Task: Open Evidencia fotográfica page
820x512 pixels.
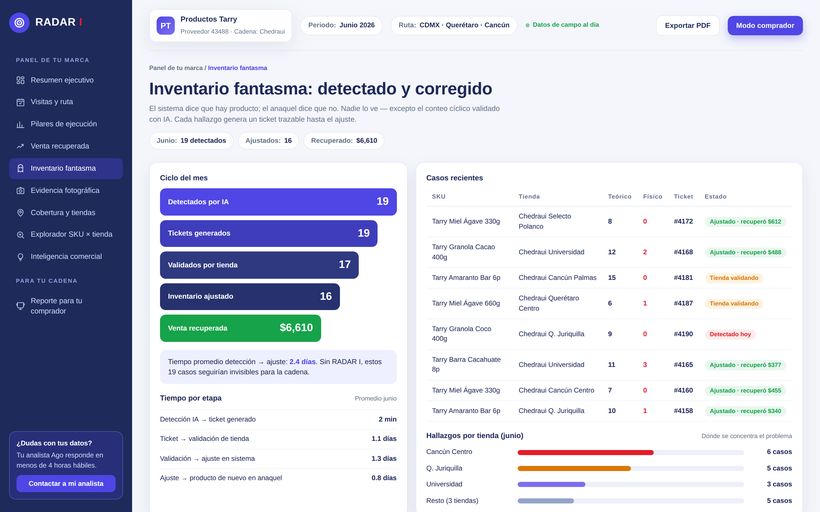Action: click(x=66, y=190)
